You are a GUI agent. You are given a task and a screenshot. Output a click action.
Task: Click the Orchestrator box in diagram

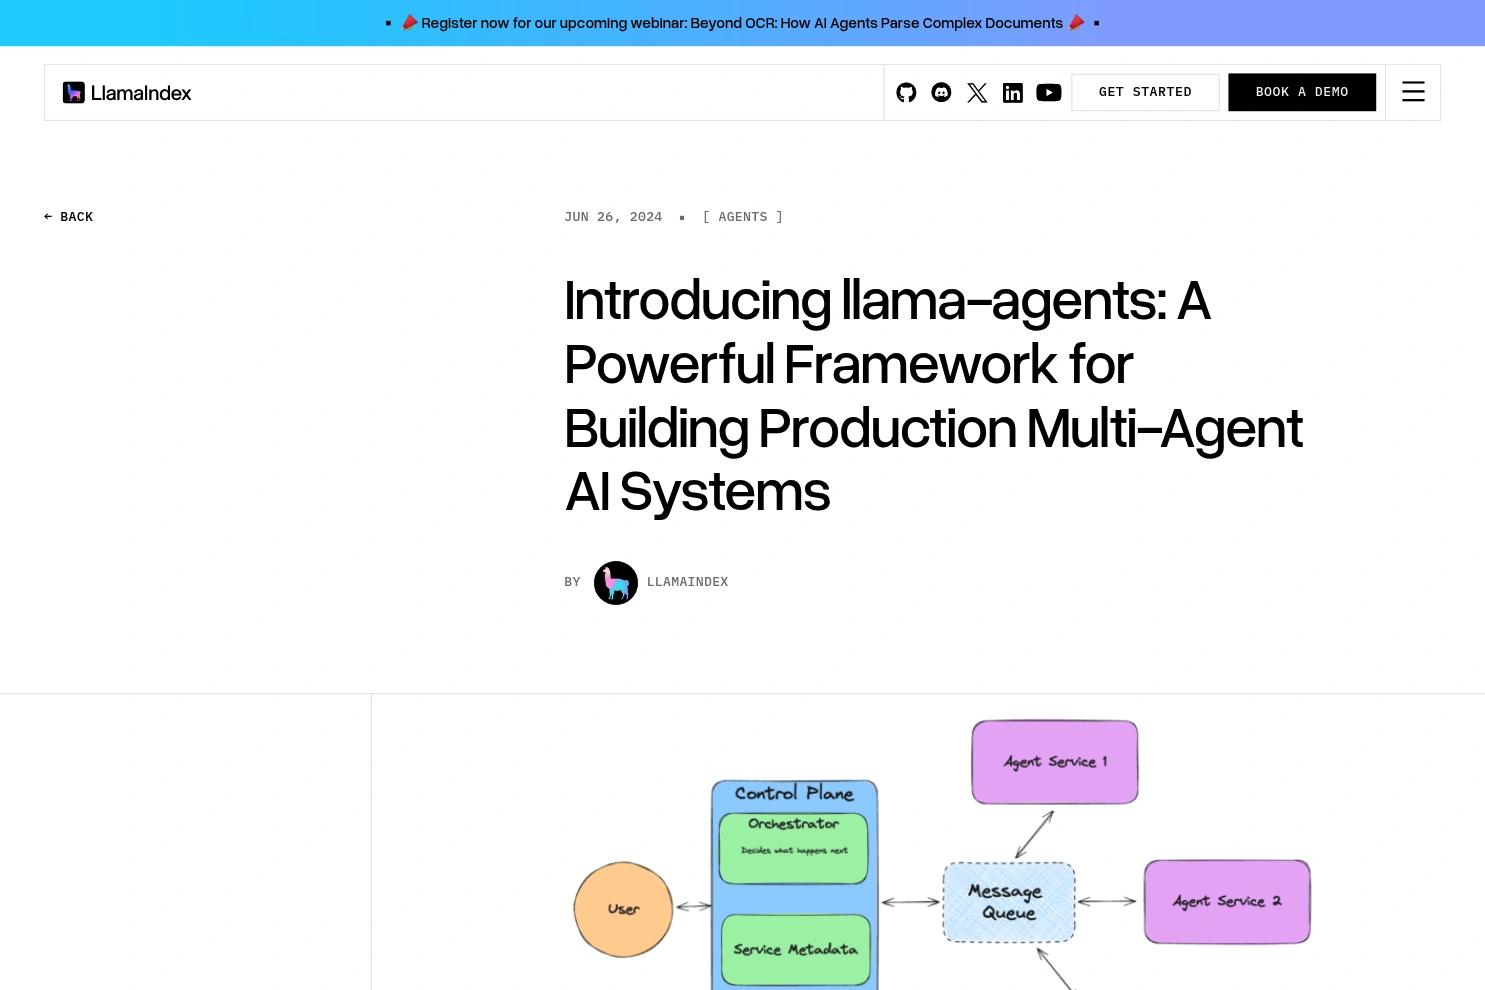793,848
